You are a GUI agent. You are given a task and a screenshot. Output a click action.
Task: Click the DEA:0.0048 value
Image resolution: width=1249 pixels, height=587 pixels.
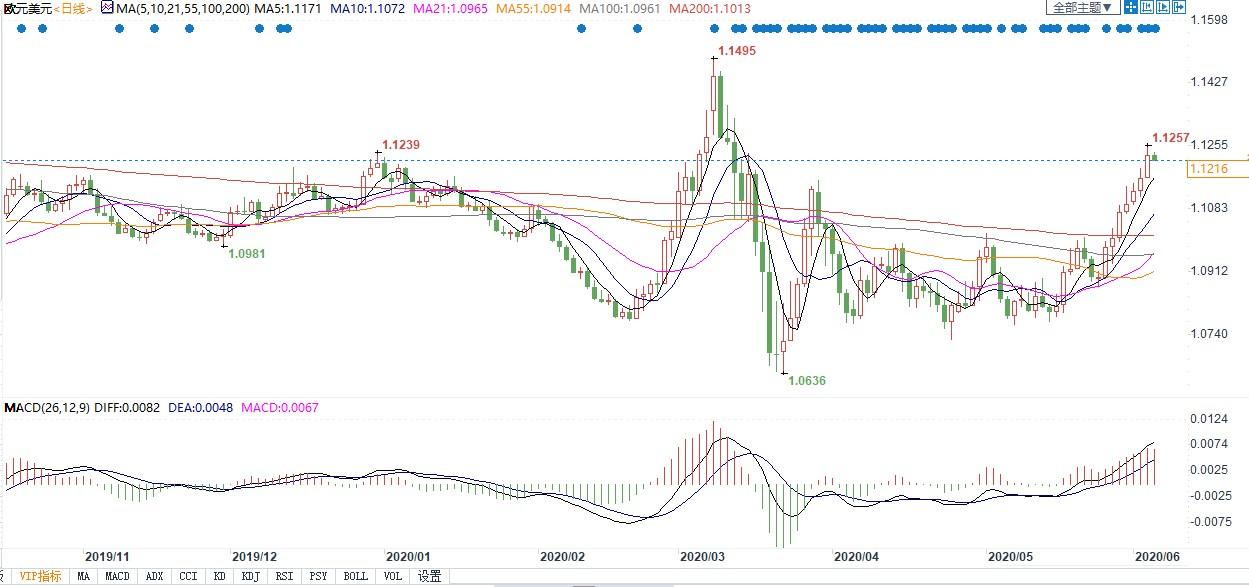pyautogui.click(x=203, y=409)
